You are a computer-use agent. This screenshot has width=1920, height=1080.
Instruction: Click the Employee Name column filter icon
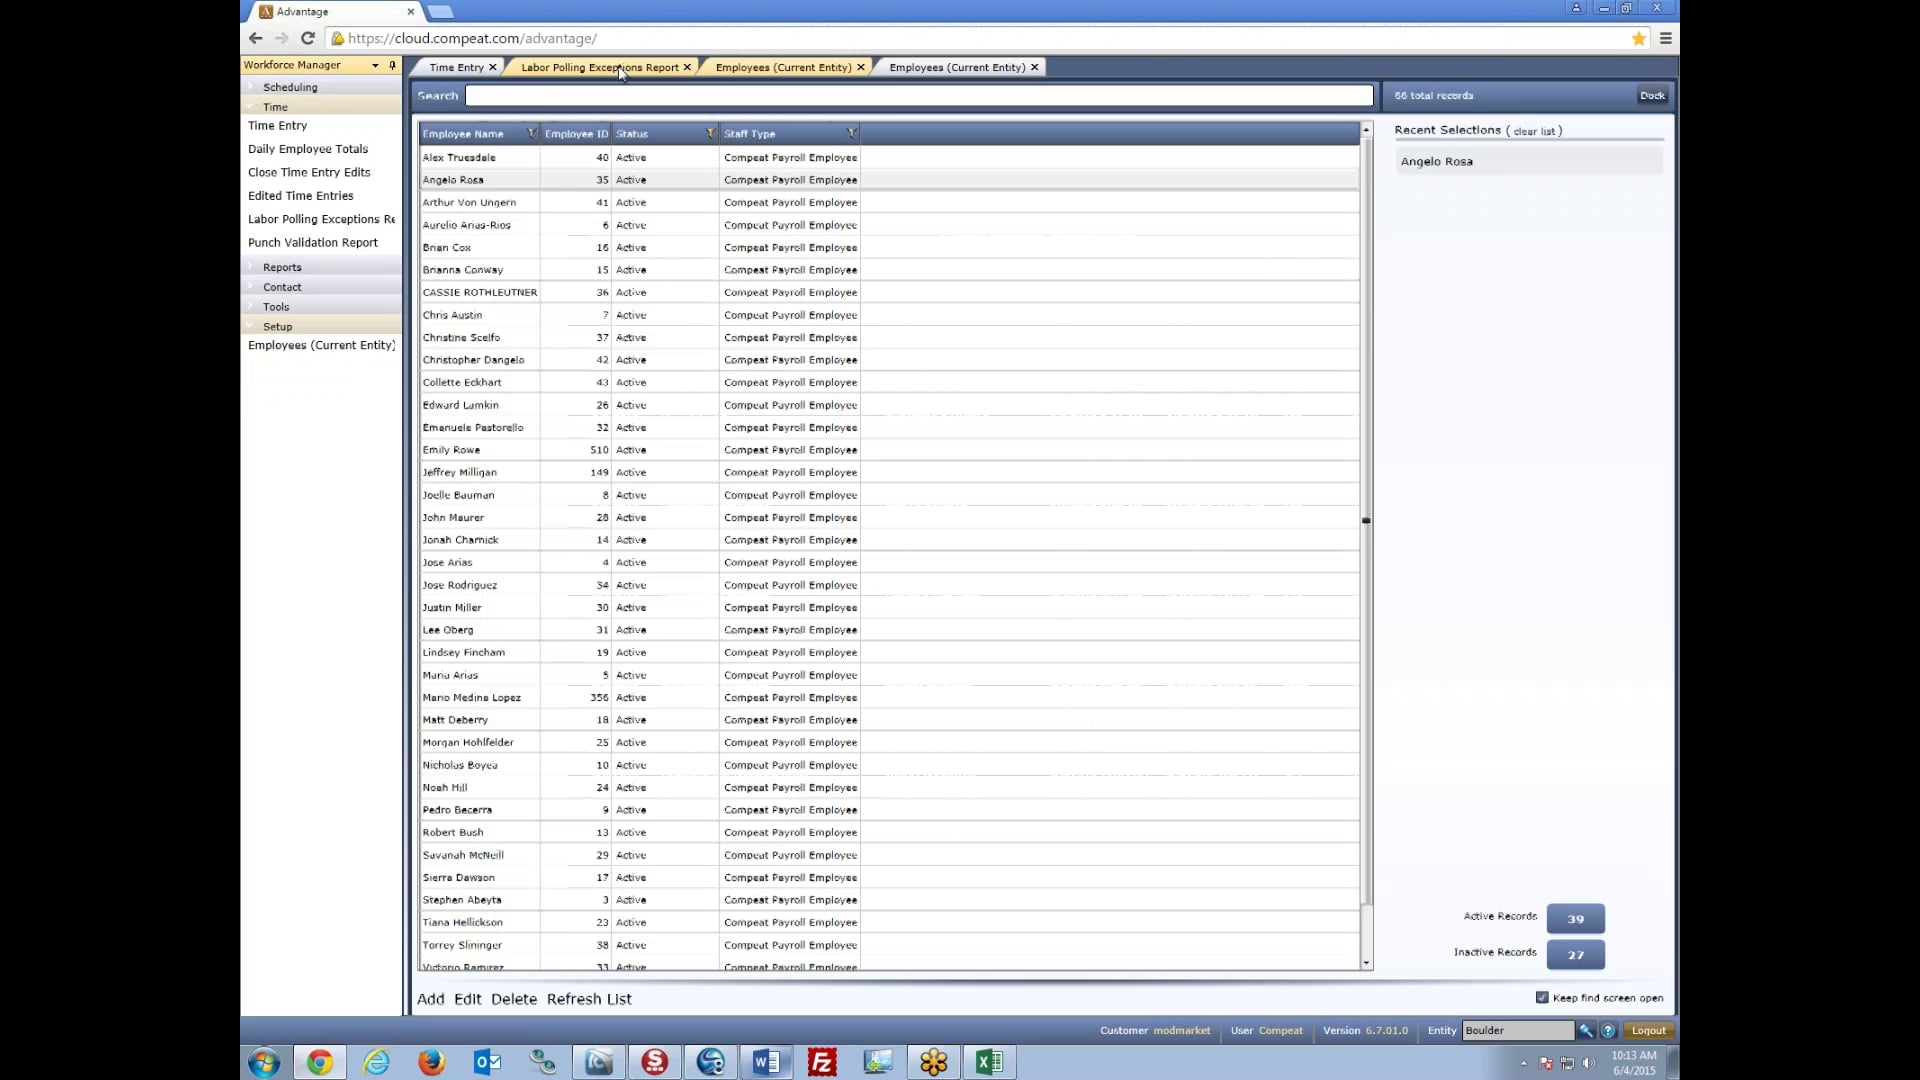[x=531, y=133]
